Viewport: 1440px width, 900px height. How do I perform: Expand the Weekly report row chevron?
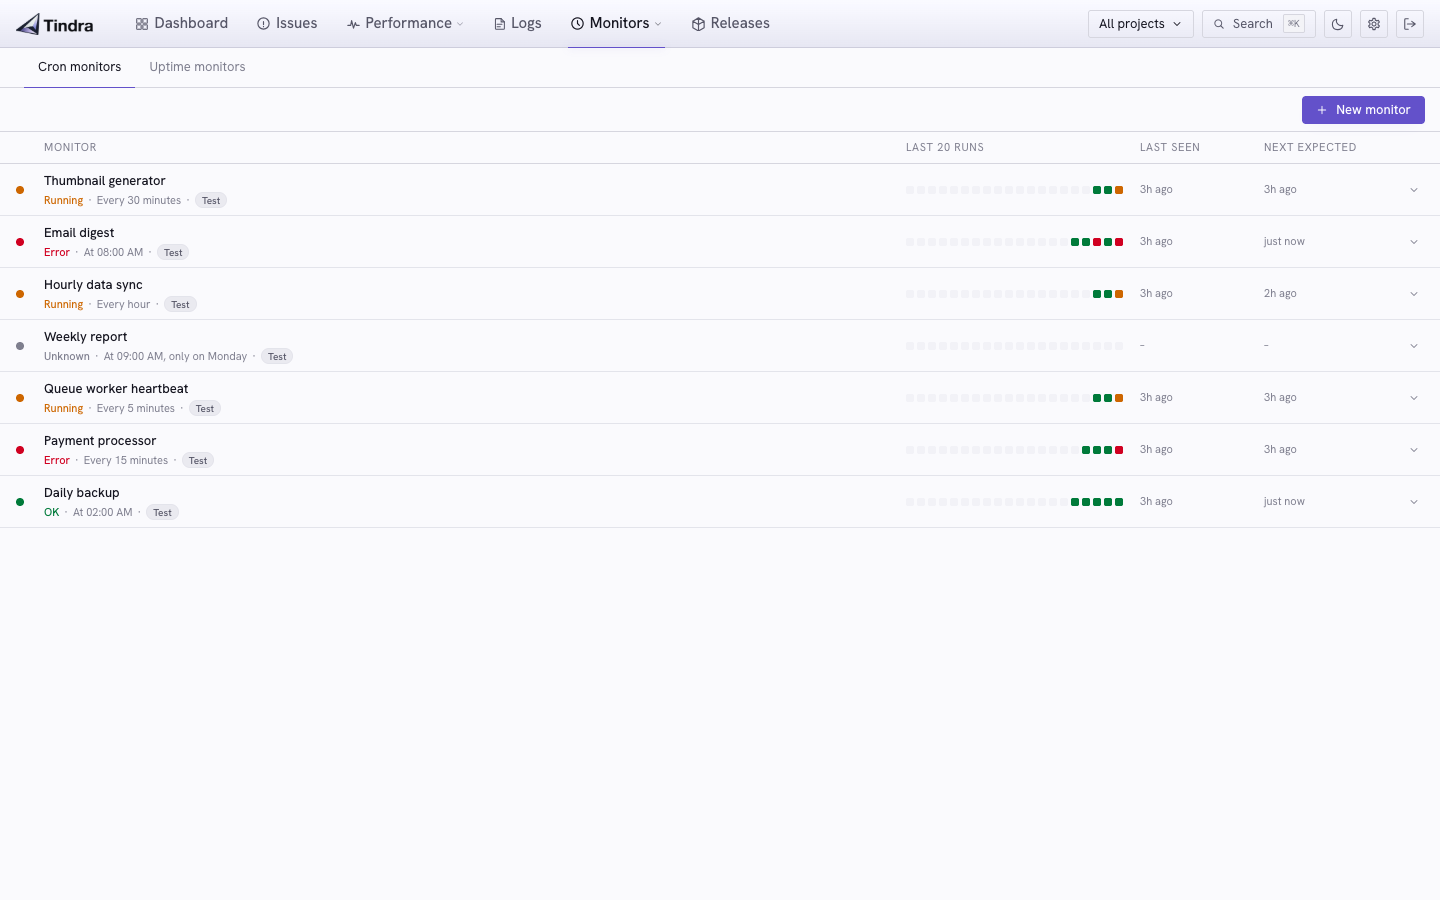click(1414, 346)
